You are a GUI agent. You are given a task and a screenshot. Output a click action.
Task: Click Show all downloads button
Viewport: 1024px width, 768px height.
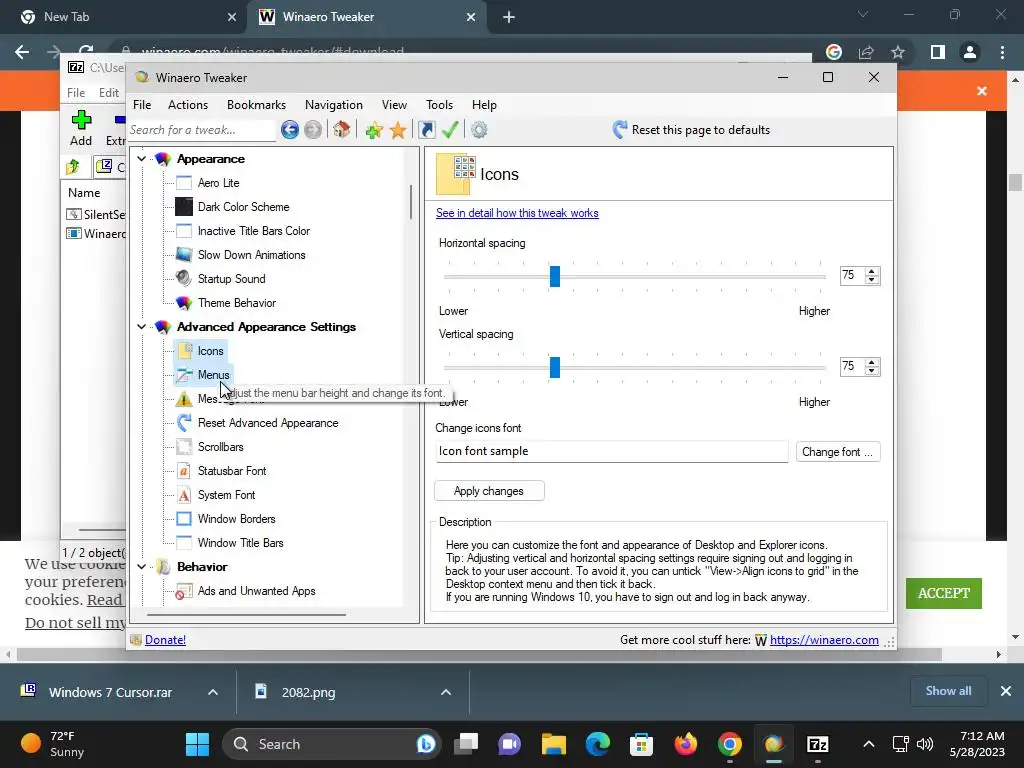coord(948,691)
